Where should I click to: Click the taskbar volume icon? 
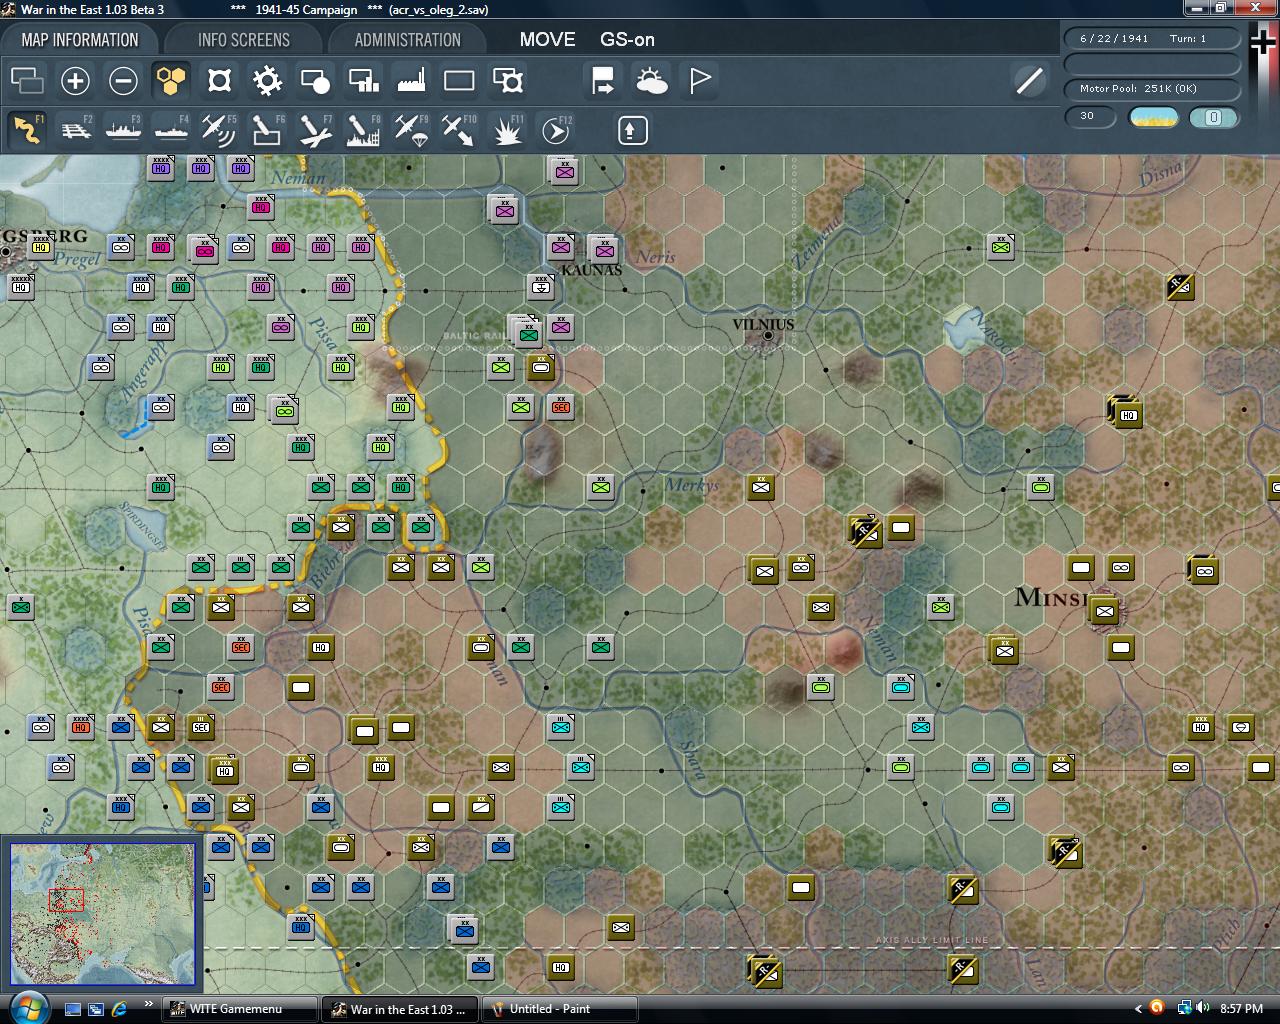(1202, 1008)
